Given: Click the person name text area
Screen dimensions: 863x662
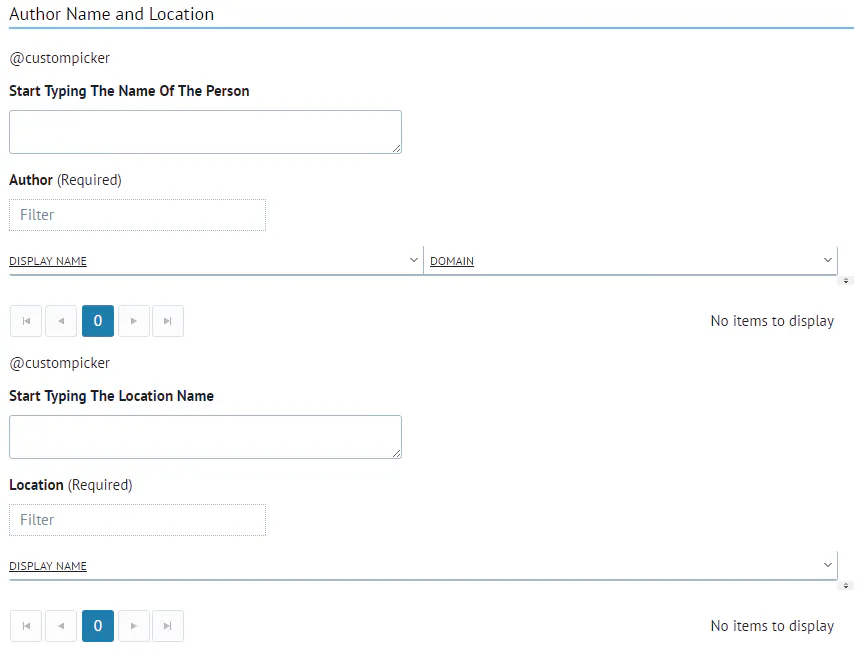Looking at the screenshot, I should tap(205, 132).
